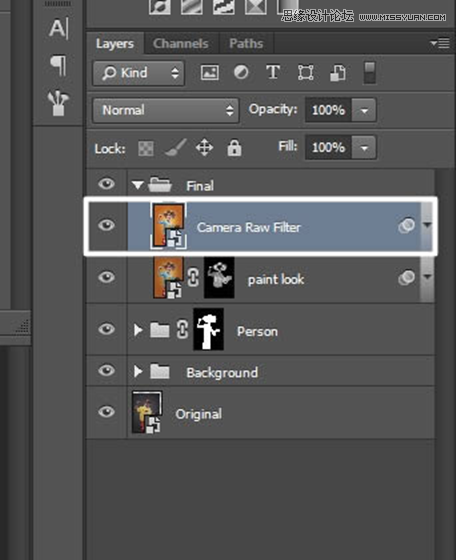Open the Kind filter dropdown

[x=139, y=73]
